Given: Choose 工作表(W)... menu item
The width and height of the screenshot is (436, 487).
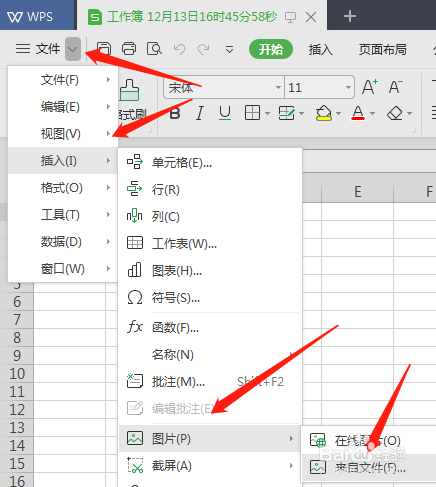Looking at the screenshot, I should (210, 243).
